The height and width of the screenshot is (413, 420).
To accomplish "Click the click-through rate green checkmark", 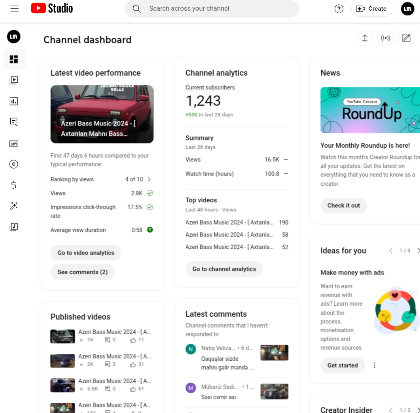I will pyautogui.click(x=150, y=207).
